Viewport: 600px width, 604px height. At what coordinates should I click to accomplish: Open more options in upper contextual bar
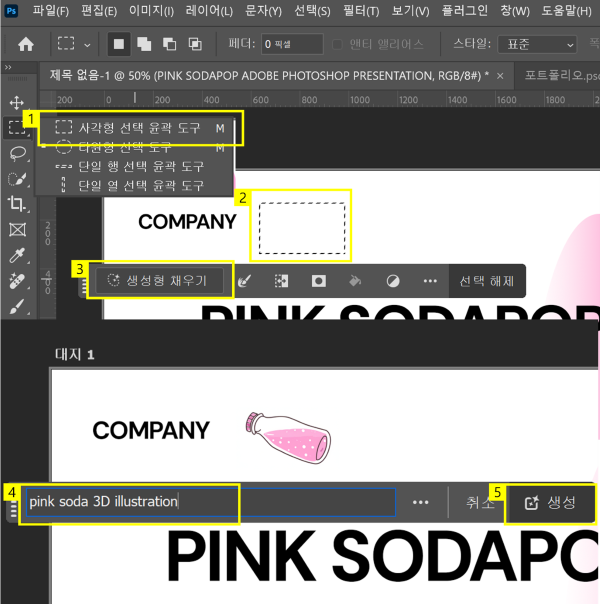[430, 281]
